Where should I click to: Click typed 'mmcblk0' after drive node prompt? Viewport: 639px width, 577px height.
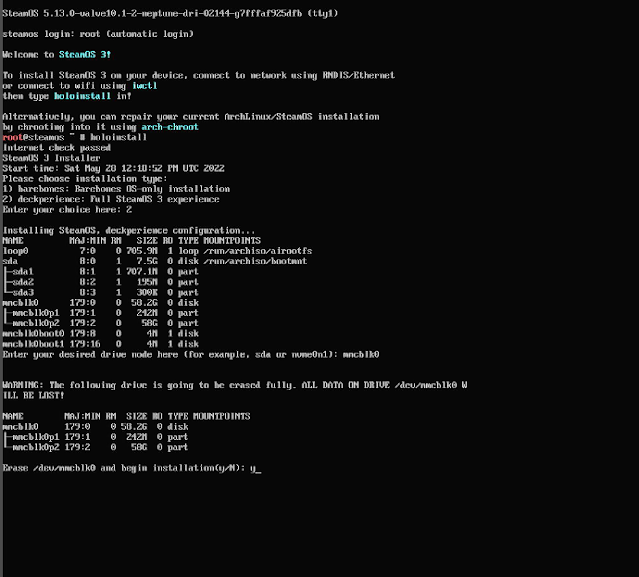click(x=361, y=355)
